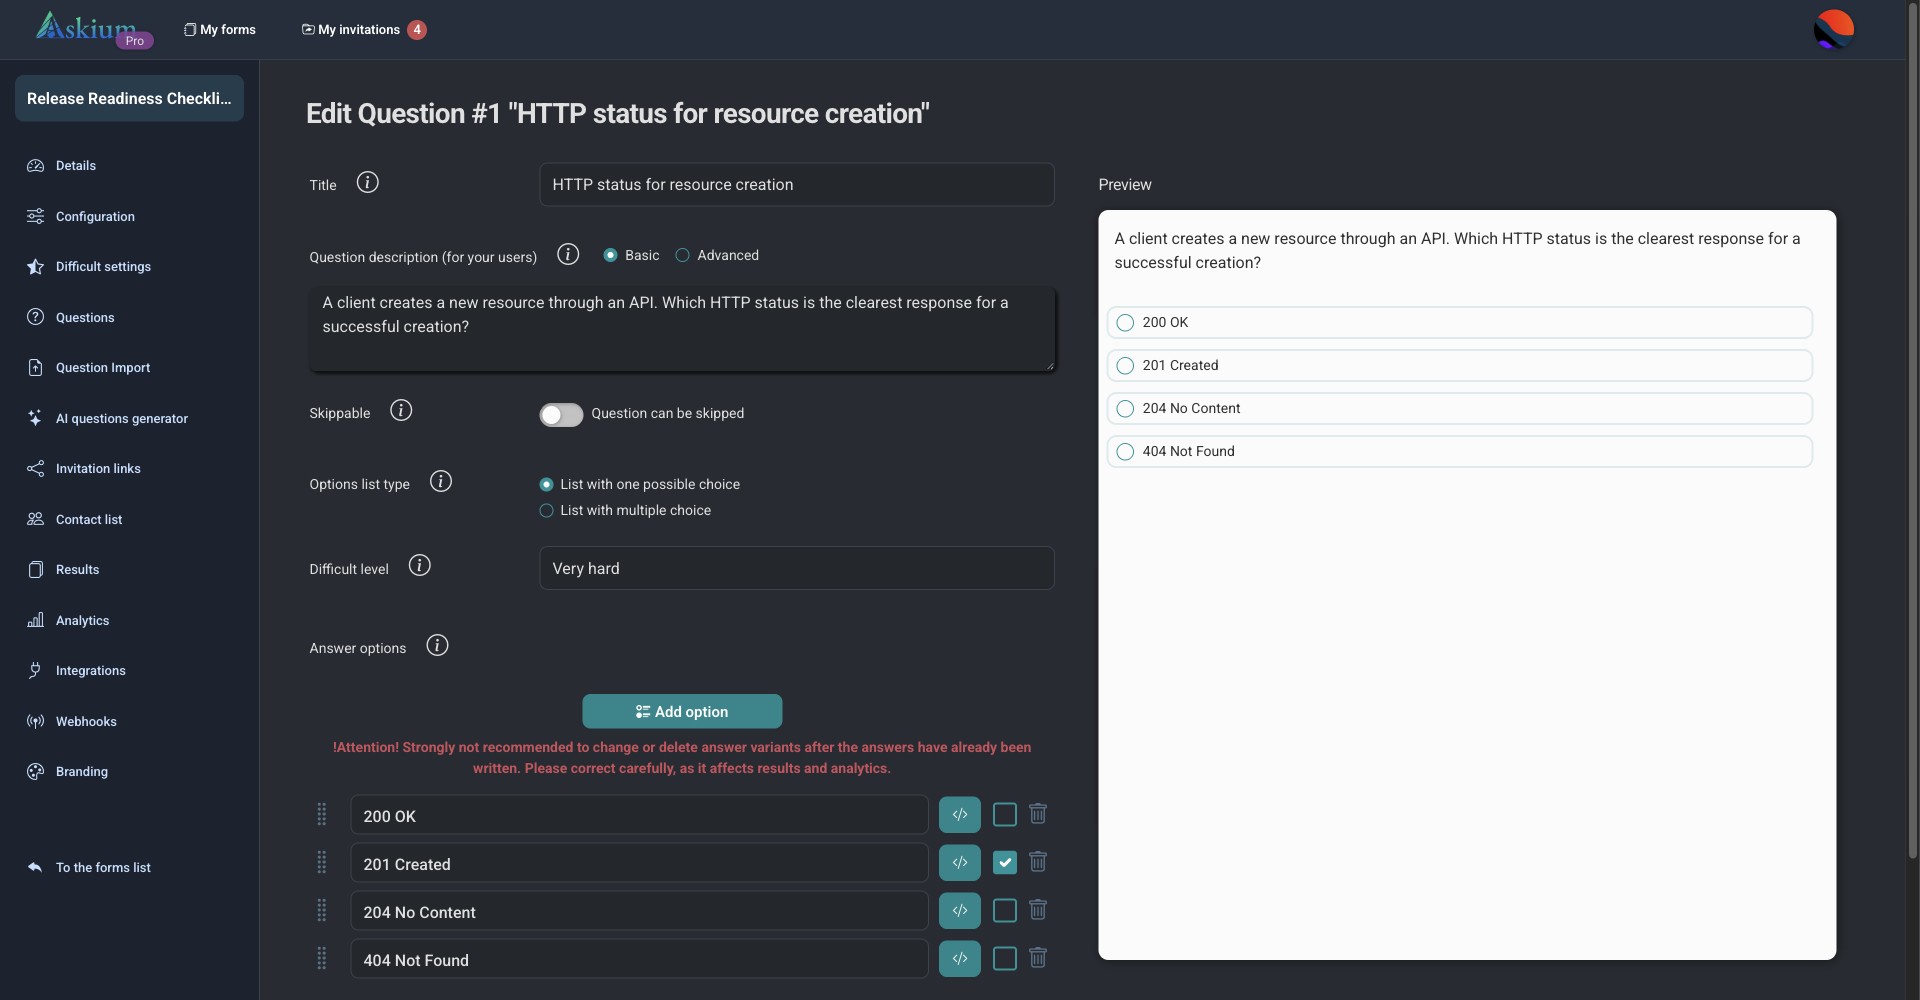Image resolution: width=1920 pixels, height=1000 pixels.
Task: Open AI questions generator in sidebar
Action: [122, 419]
